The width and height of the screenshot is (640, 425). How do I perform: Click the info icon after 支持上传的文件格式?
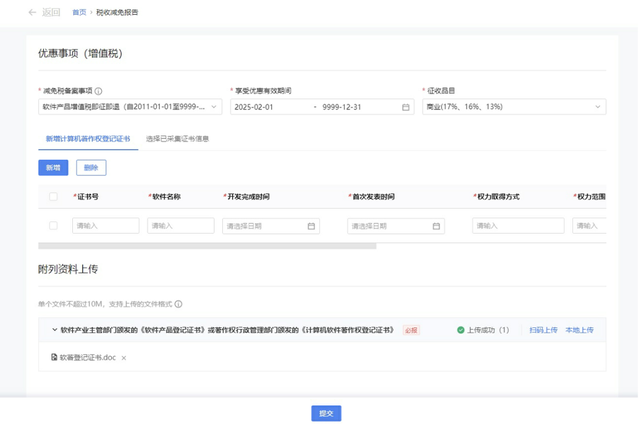pos(178,304)
